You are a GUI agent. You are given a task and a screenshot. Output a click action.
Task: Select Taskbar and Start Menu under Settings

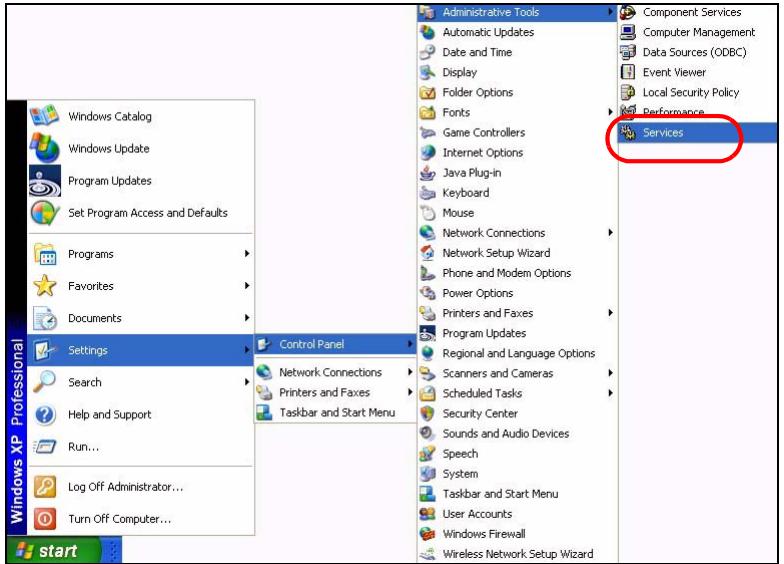pos(336,412)
